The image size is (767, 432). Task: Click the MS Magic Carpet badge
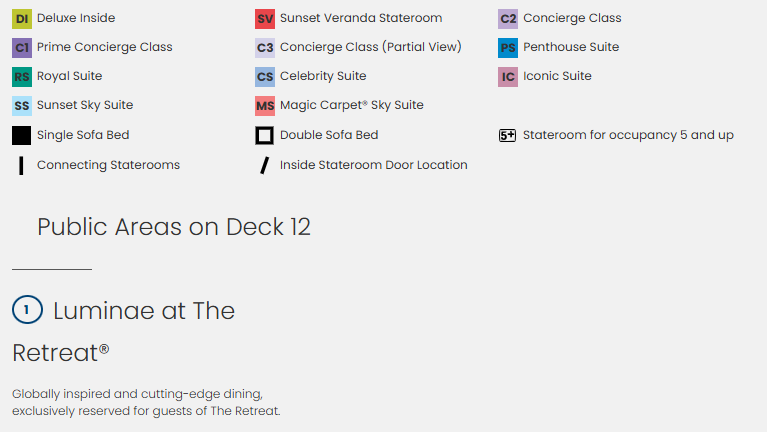click(x=265, y=105)
